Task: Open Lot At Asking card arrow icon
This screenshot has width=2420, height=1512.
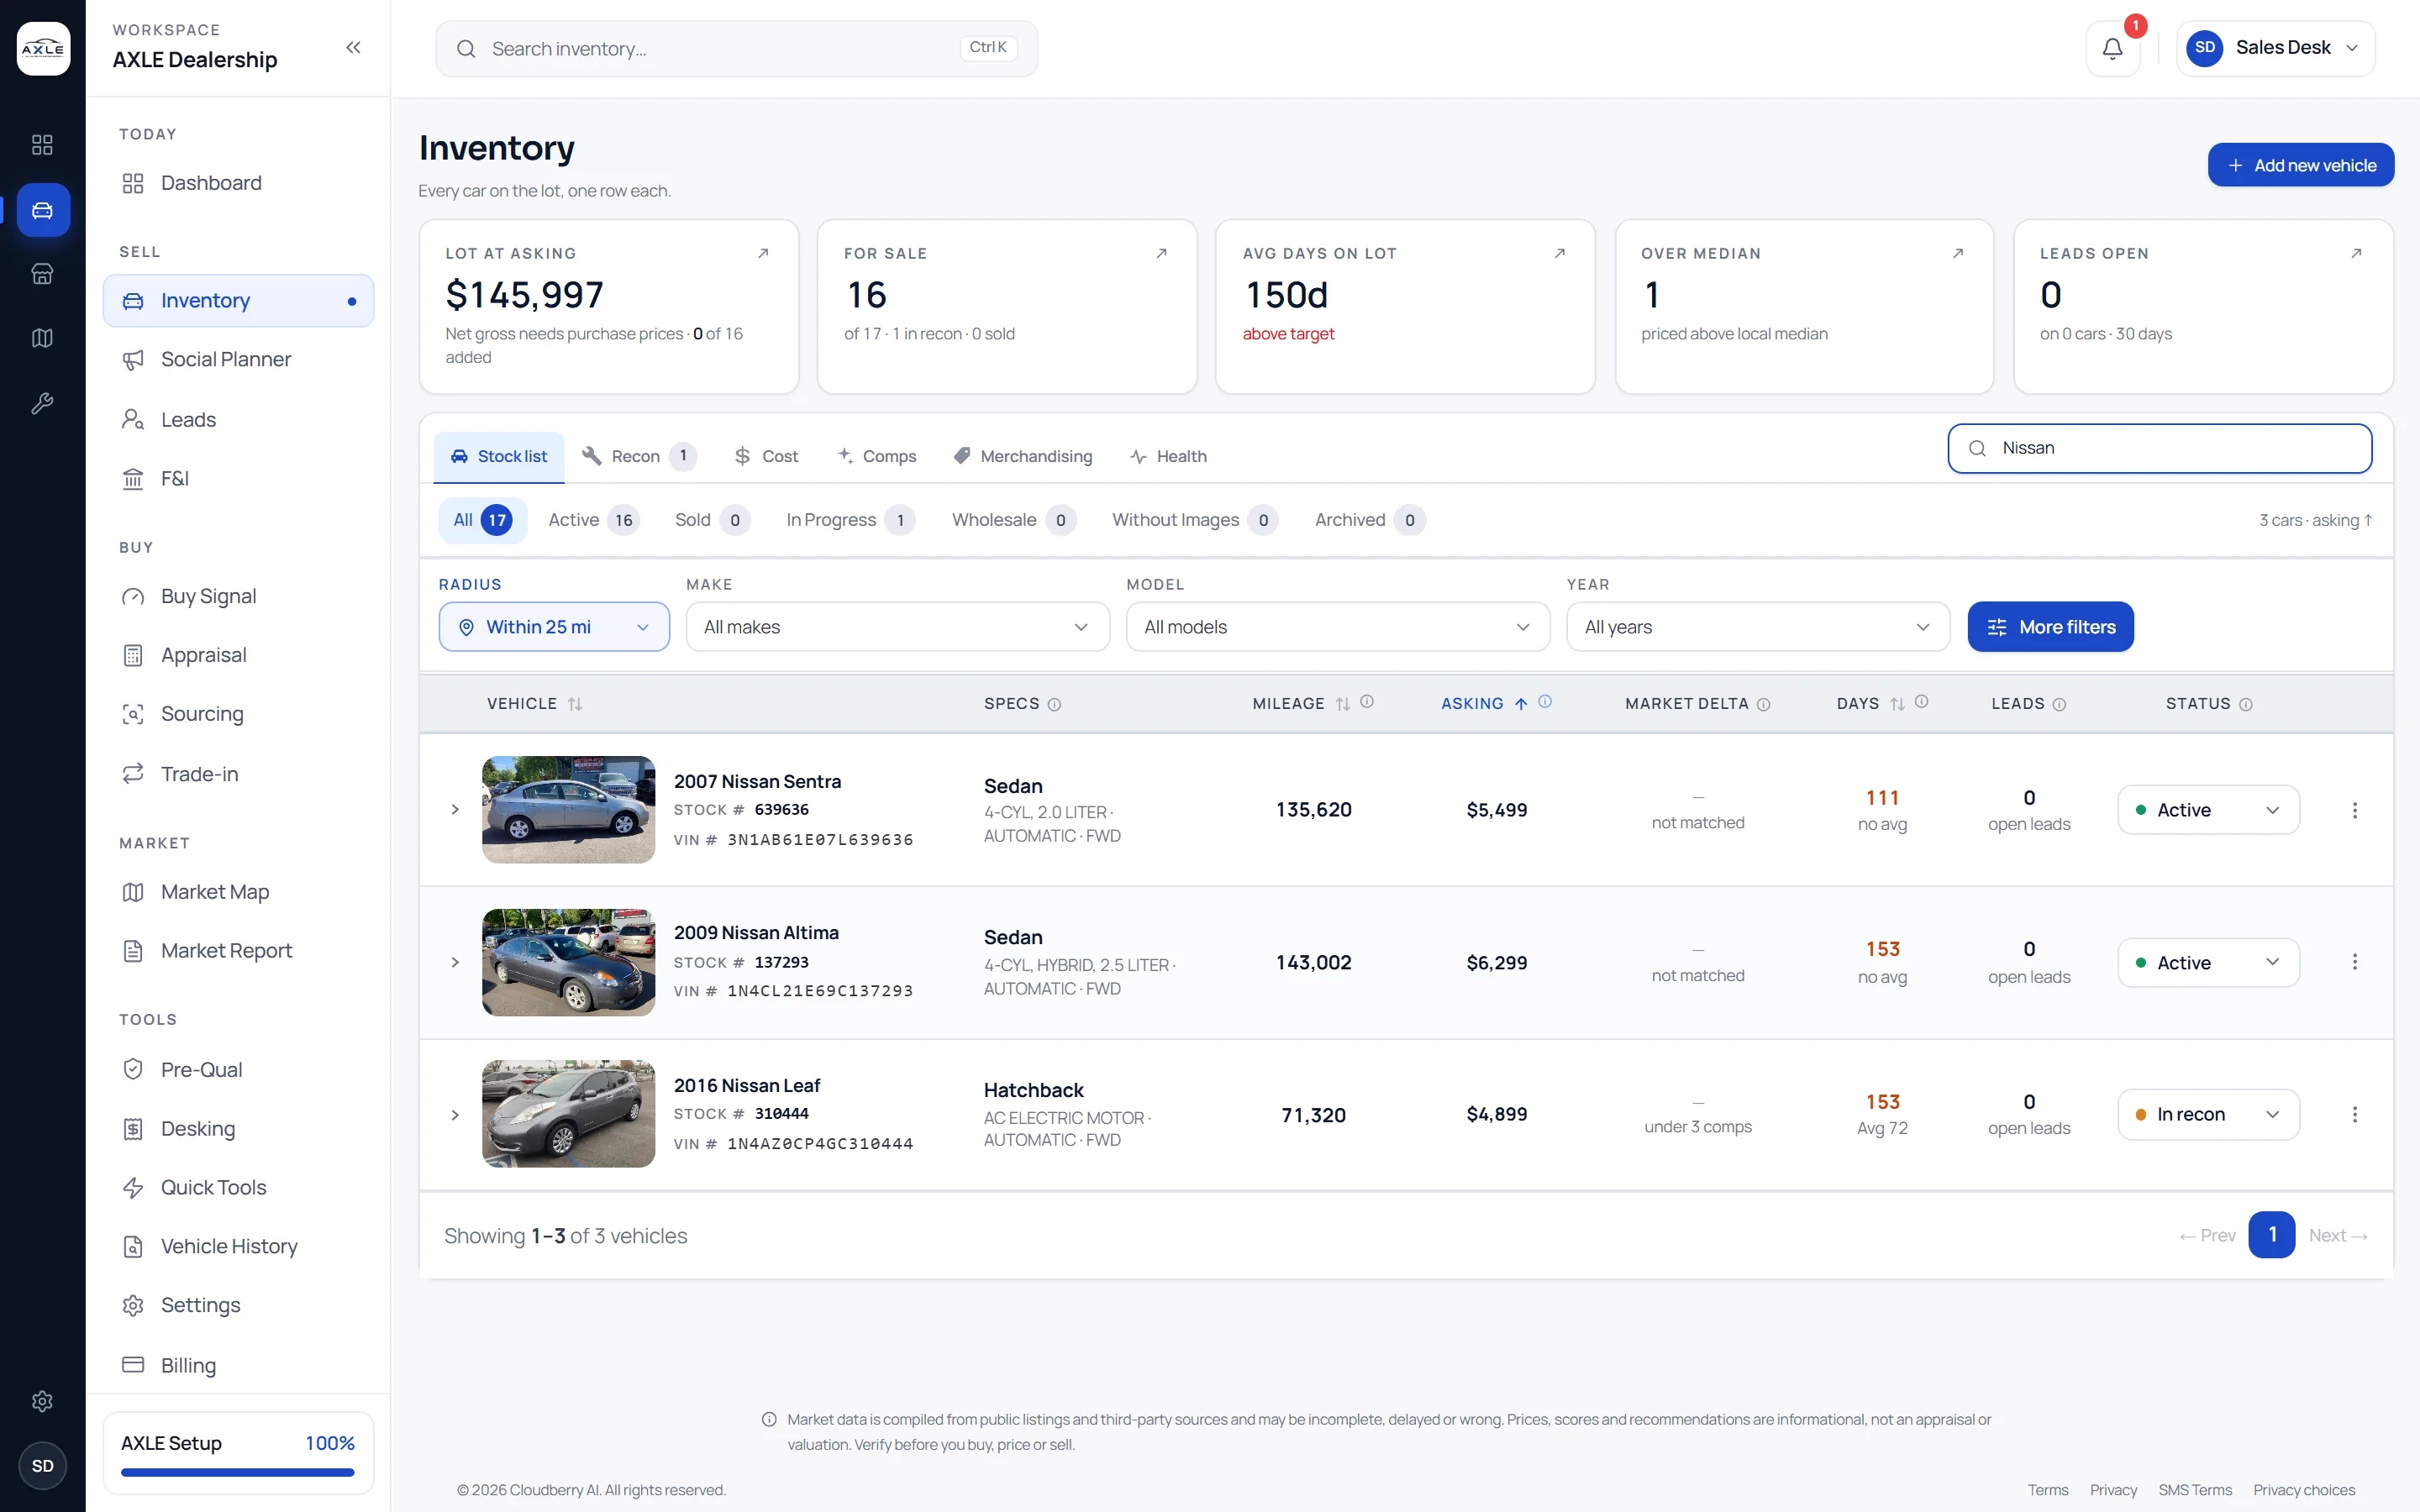Action: click(x=763, y=253)
